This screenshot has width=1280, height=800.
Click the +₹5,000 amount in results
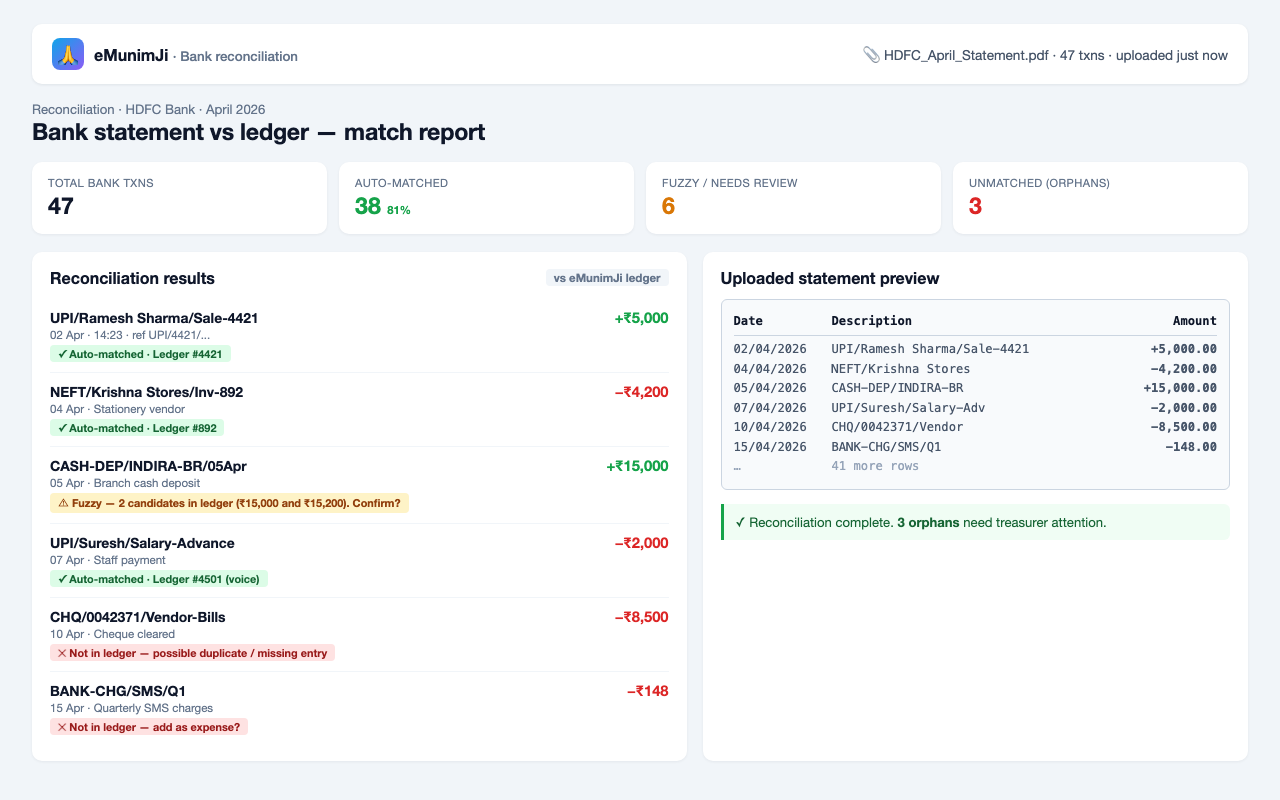[x=641, y=318]
